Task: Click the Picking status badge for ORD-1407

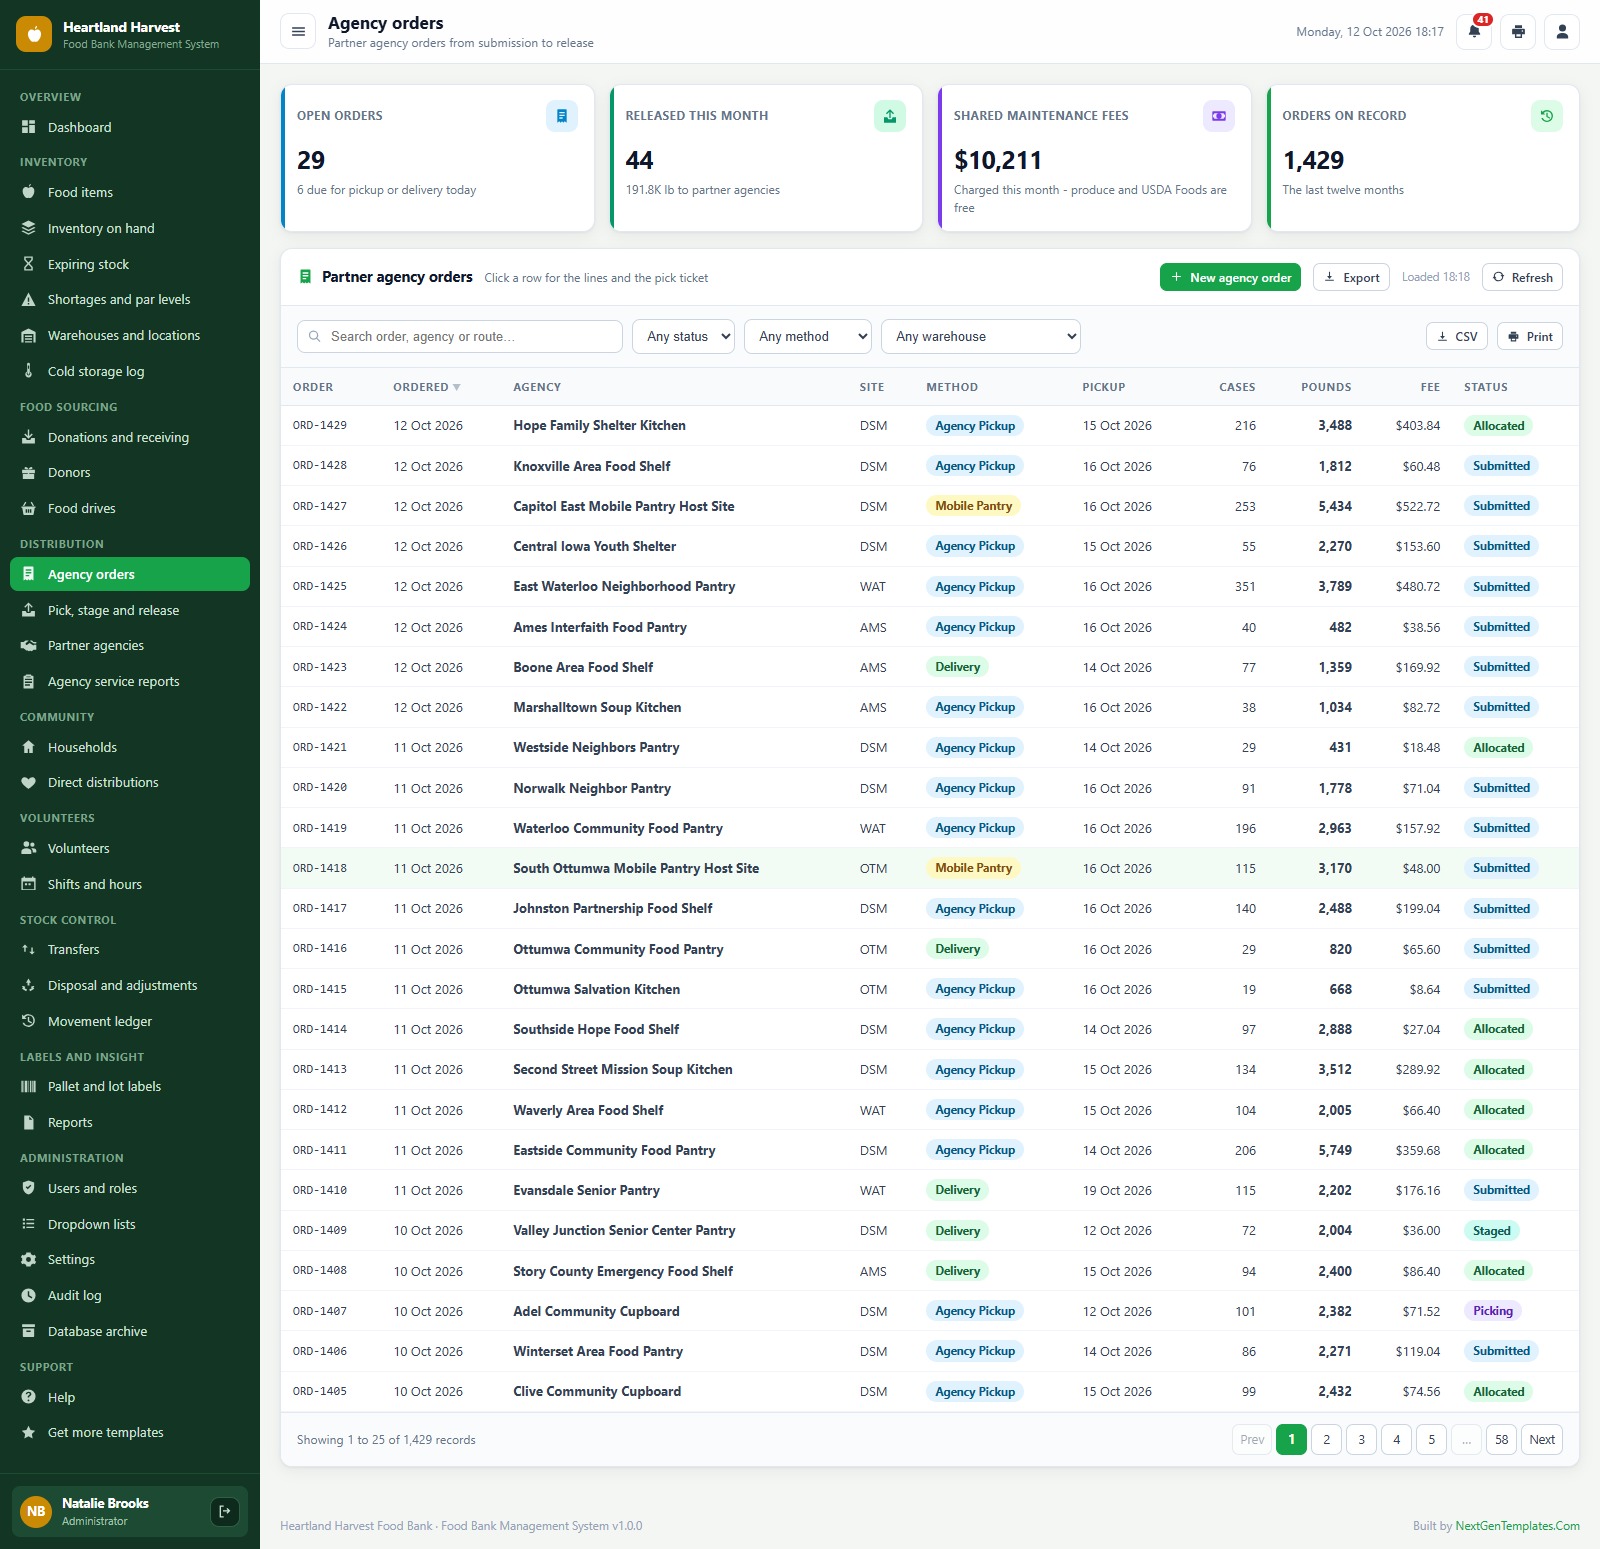Action: (x=1492, y=1311)
